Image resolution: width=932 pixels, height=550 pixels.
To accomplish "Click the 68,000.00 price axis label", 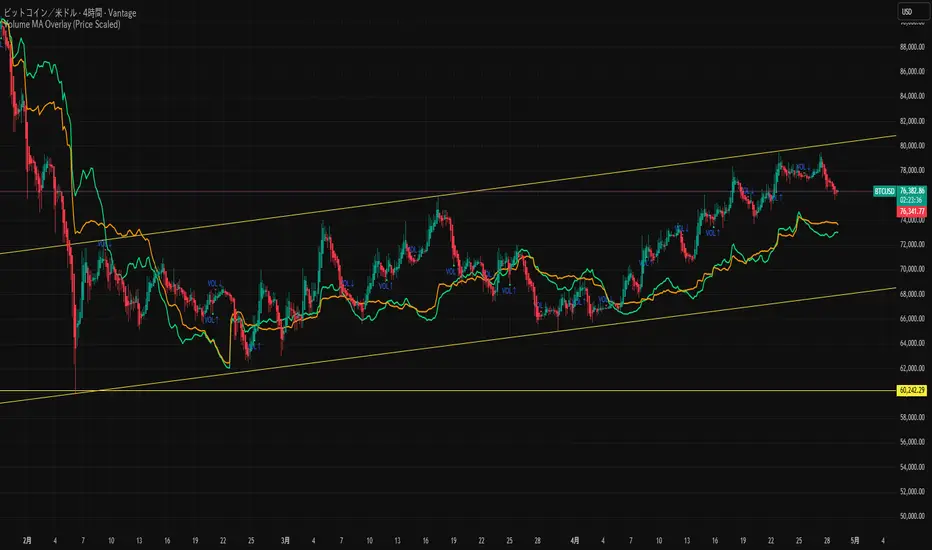I will click(x=912, y=294).
